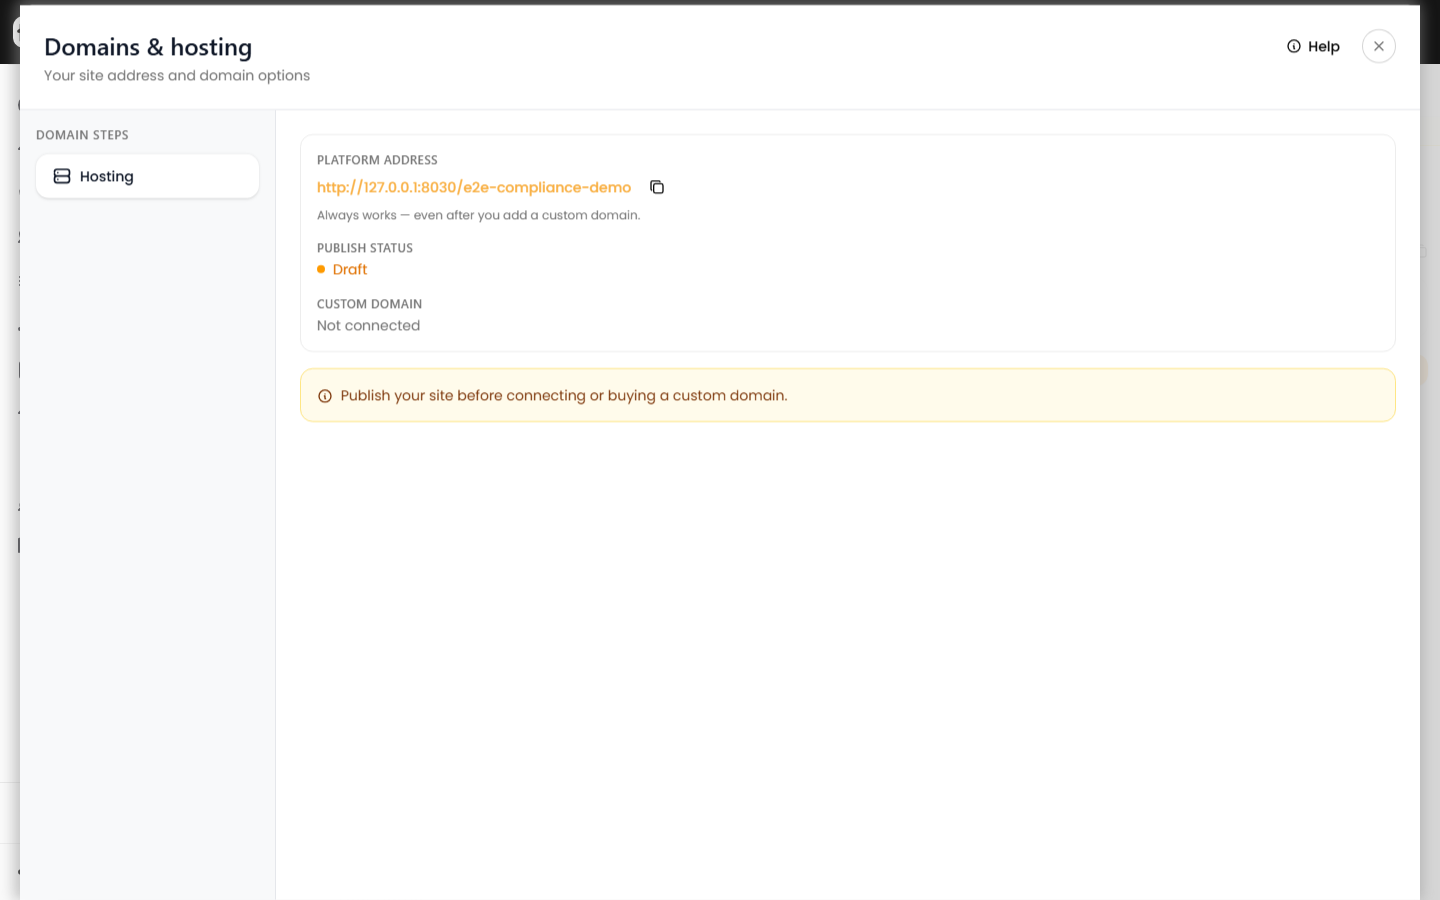Close the Domains & hosting dialog
The height and width of the screenshot is (900, 1440).
(x=1378, y=46)
